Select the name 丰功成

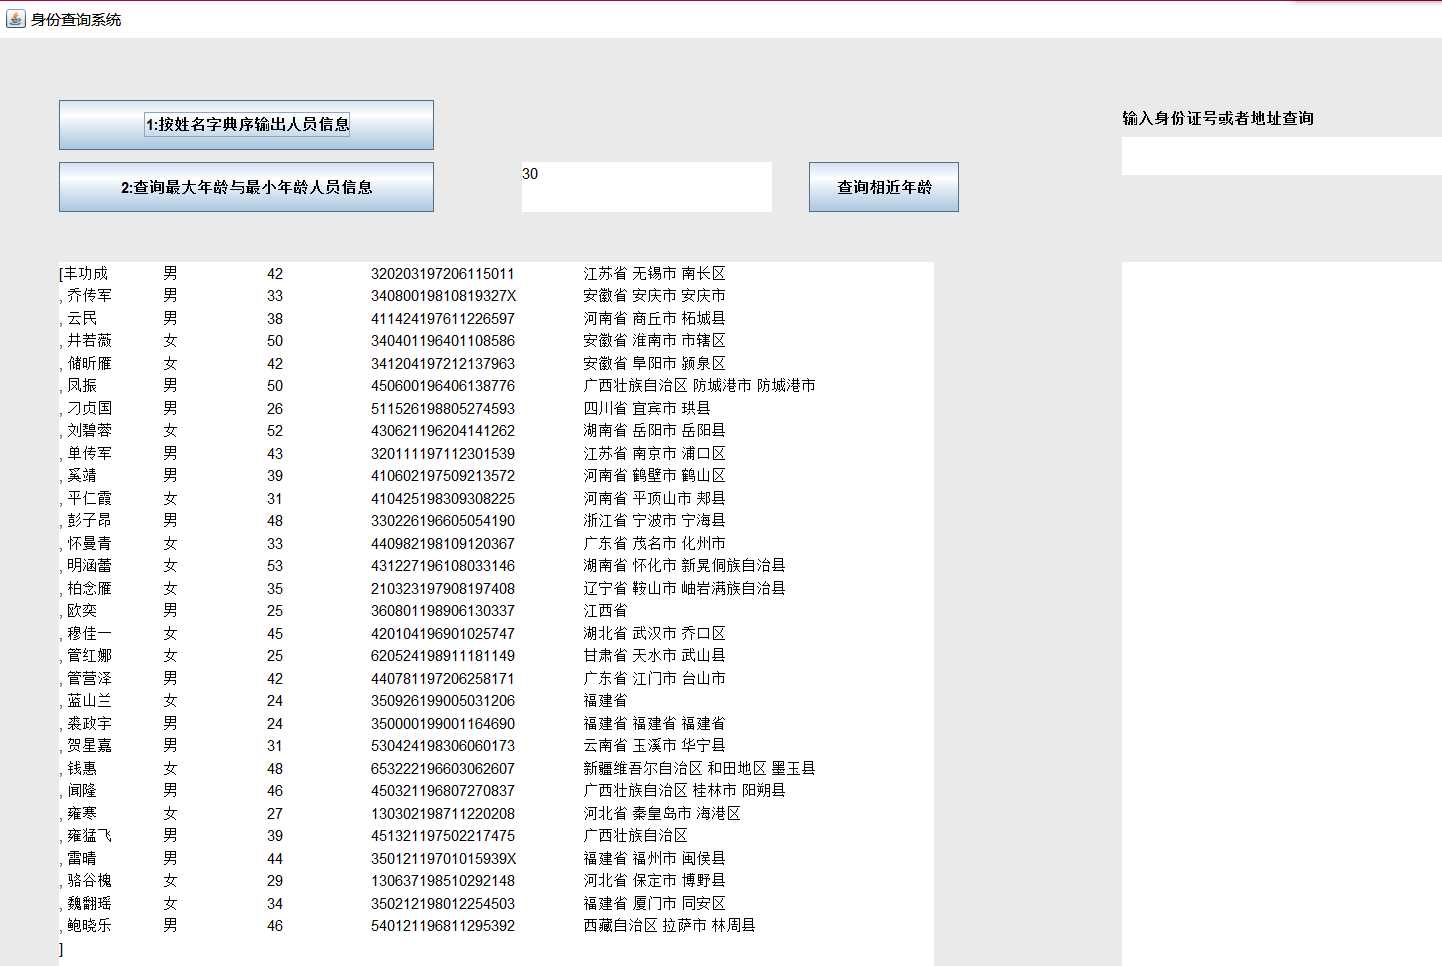coord(86,273)
